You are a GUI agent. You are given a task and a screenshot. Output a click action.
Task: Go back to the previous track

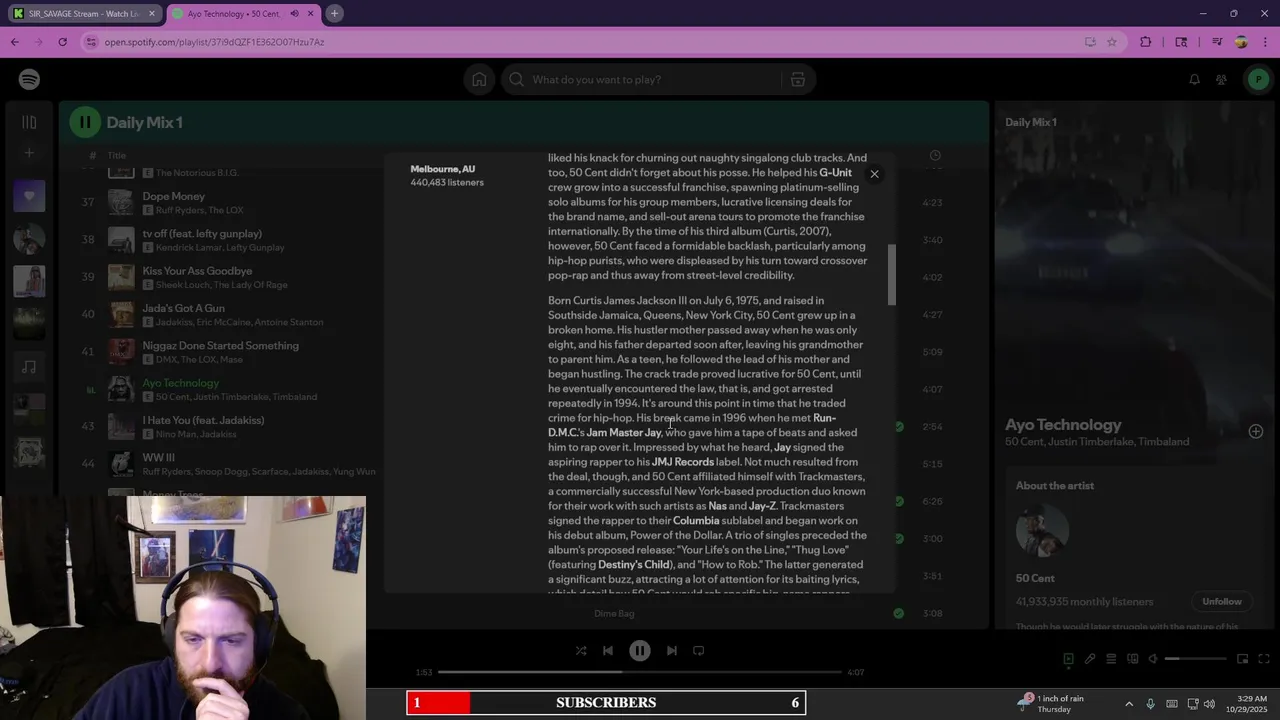608,650
